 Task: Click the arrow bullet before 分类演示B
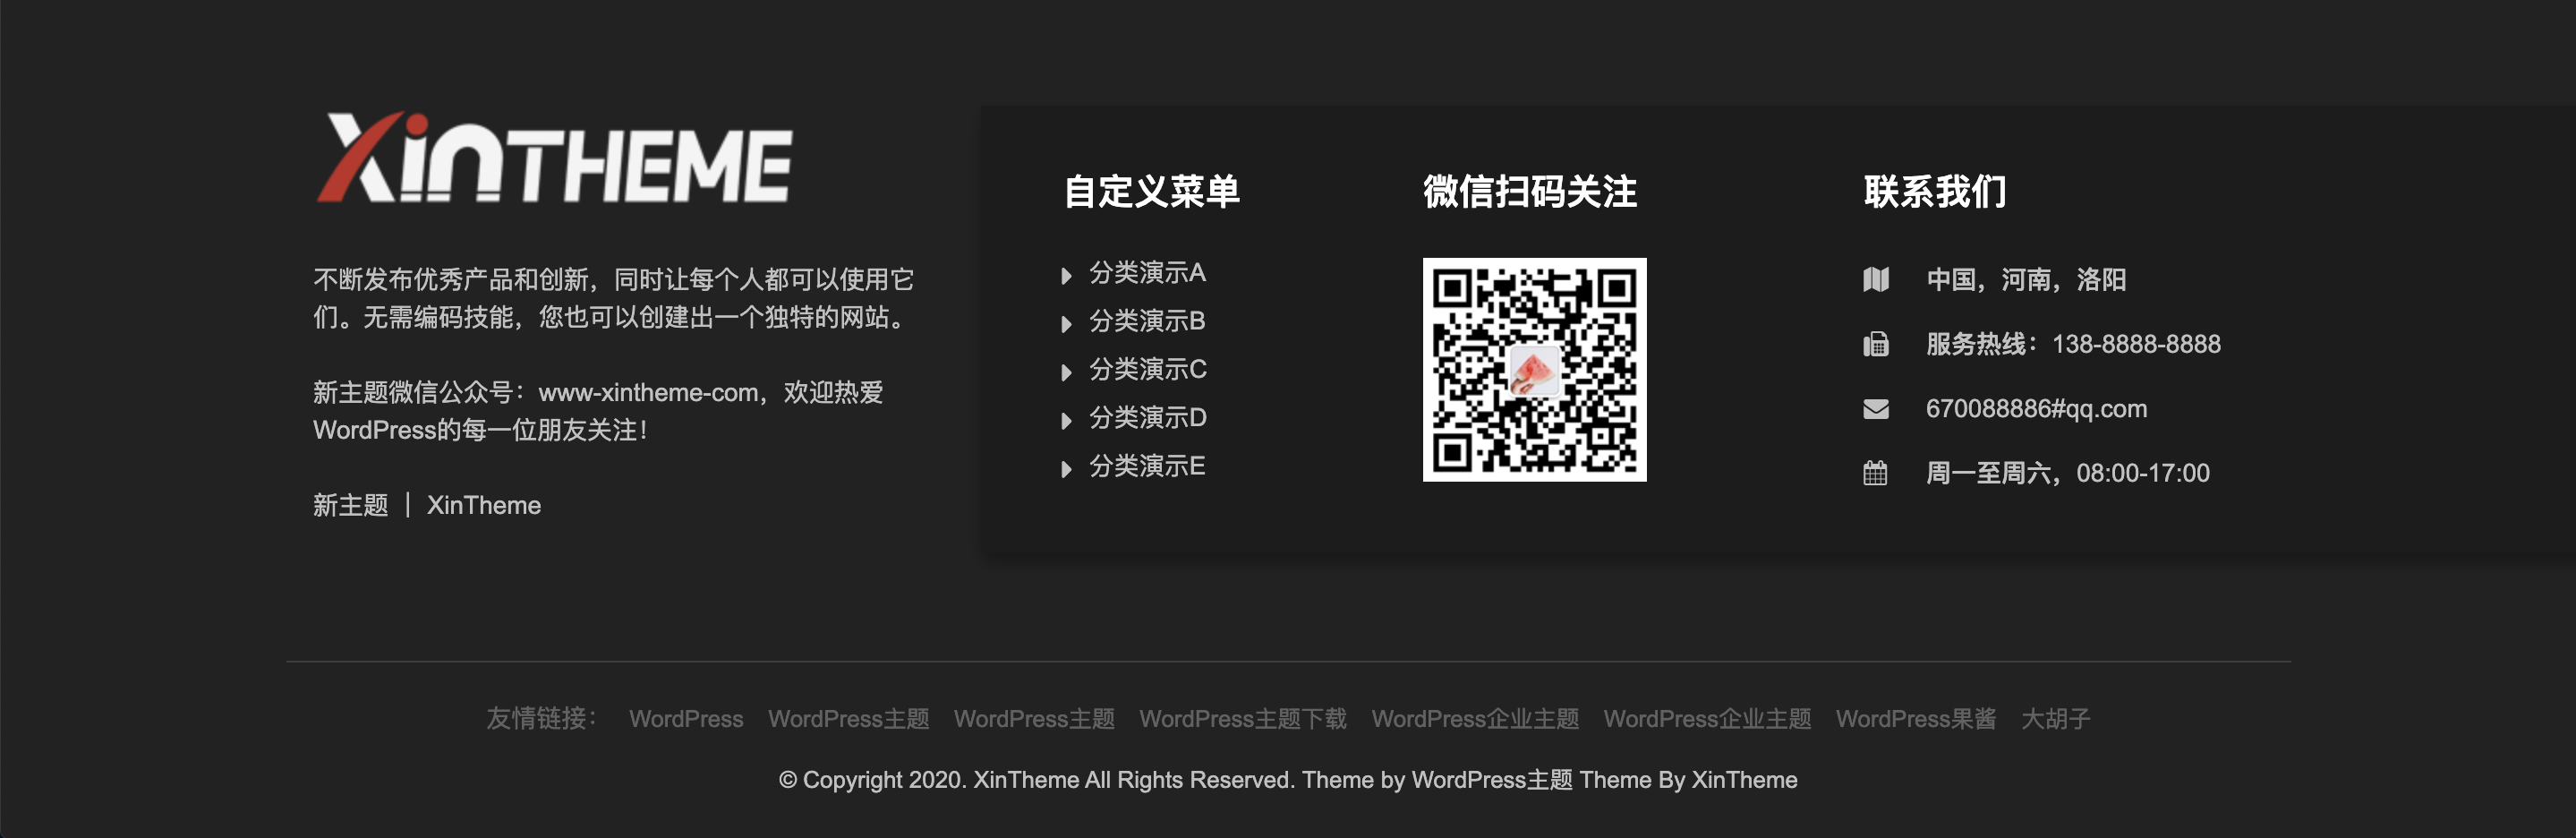[1066, 323]
